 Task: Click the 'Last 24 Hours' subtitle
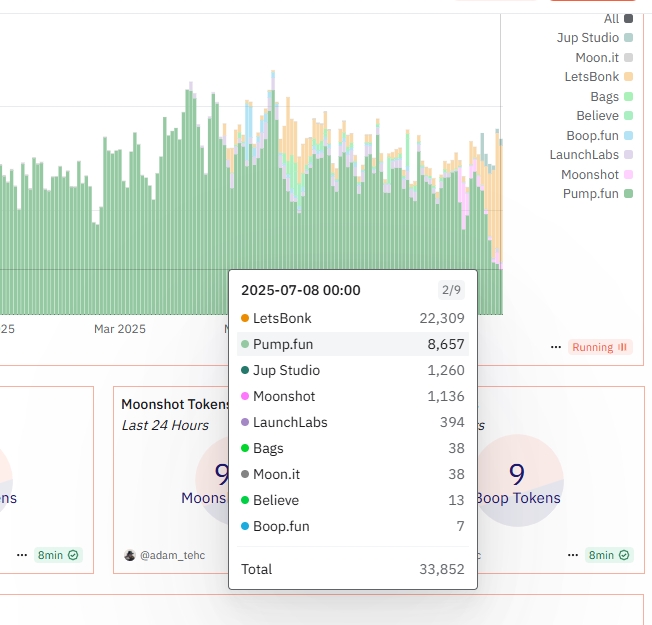click(165, 425)
